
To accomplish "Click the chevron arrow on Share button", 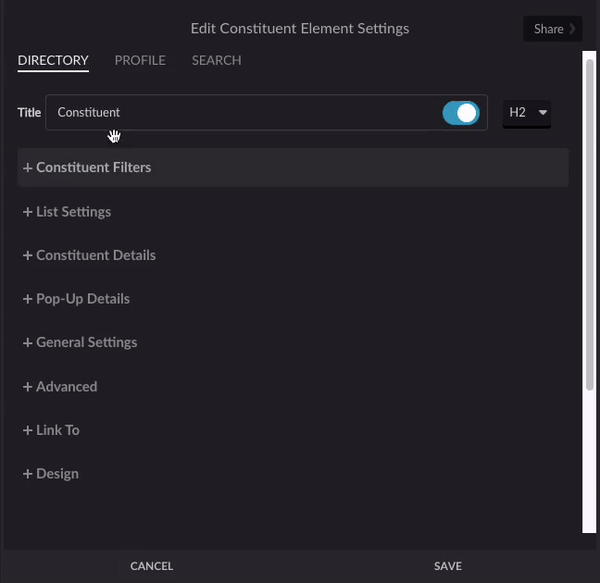I will [572, 29].
